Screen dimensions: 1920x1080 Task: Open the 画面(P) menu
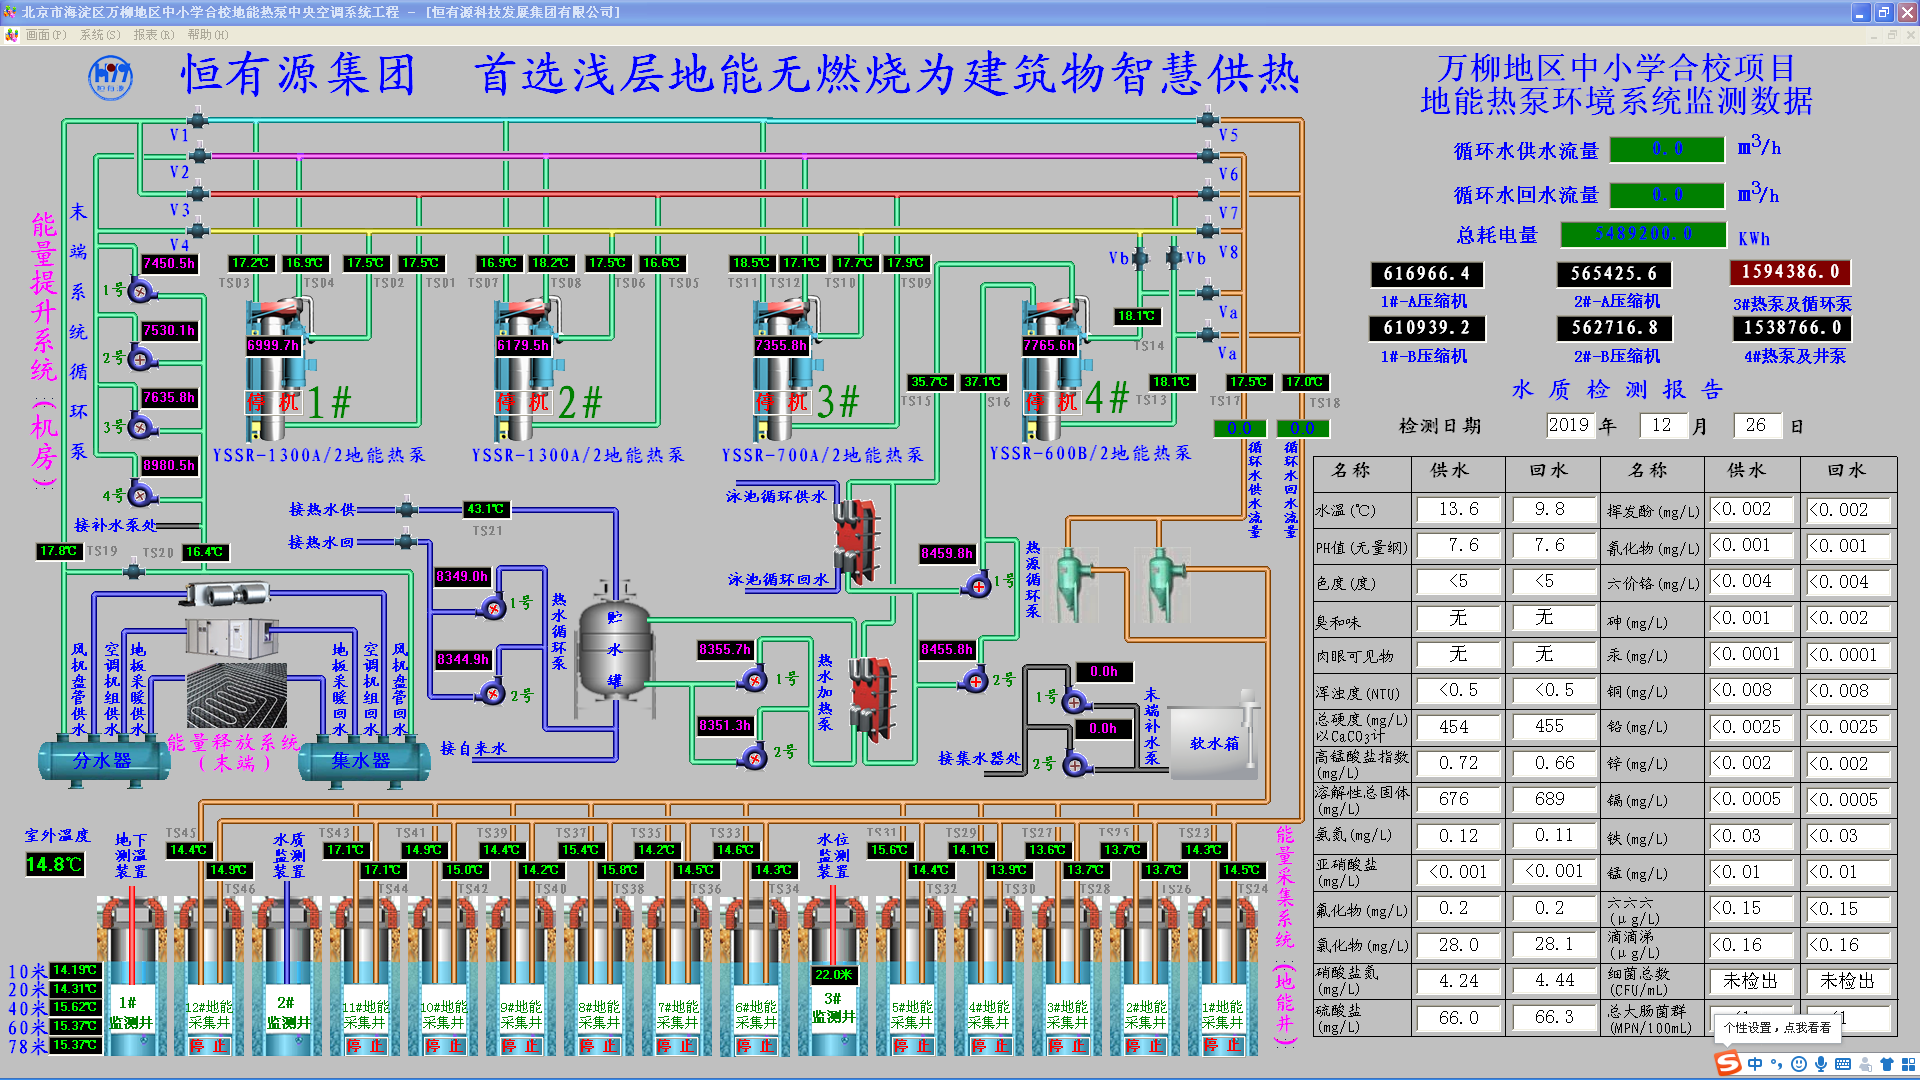46,35
